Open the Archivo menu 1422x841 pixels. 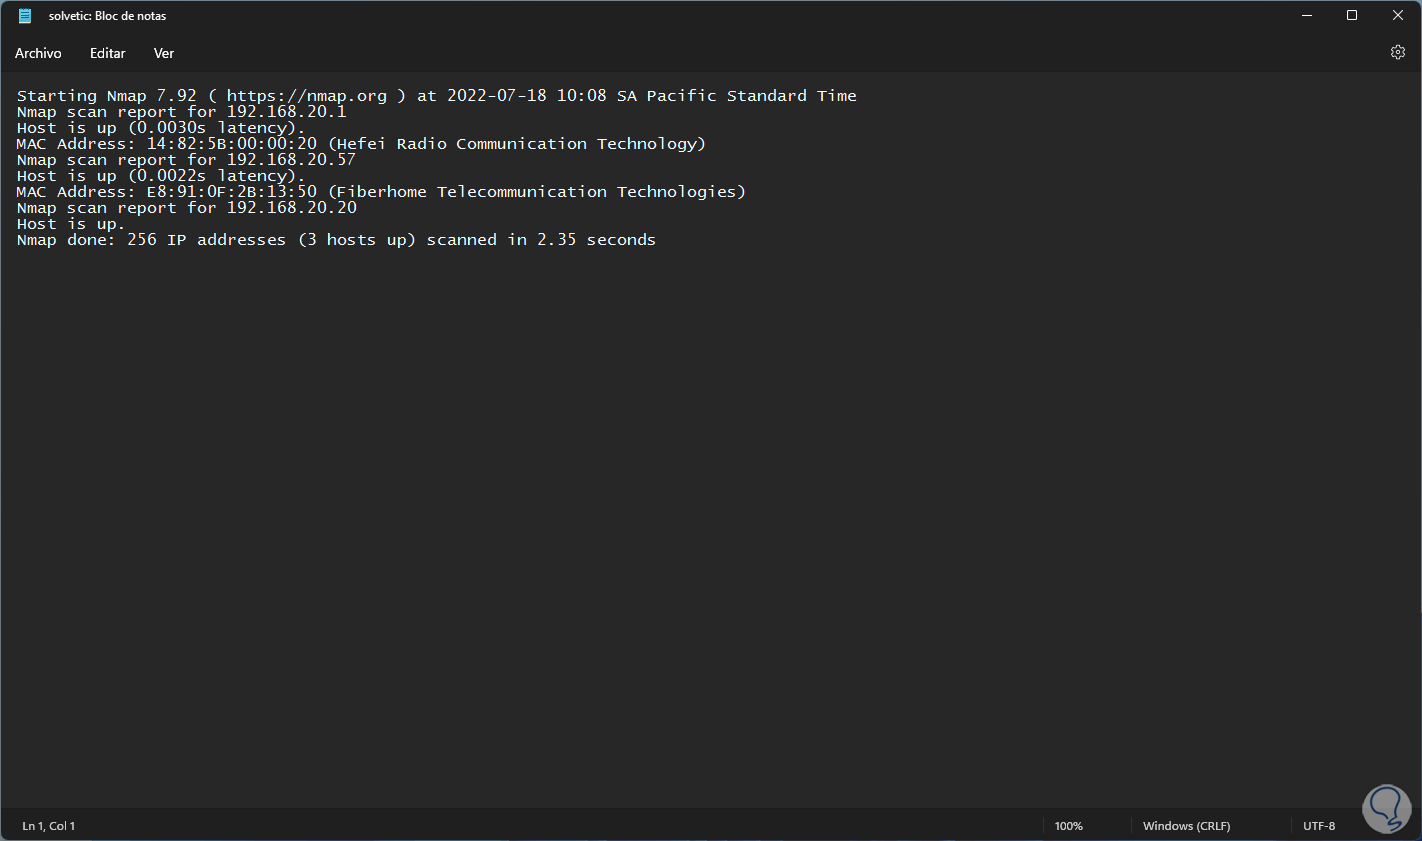pyautogui.click(x=38, y=53)
